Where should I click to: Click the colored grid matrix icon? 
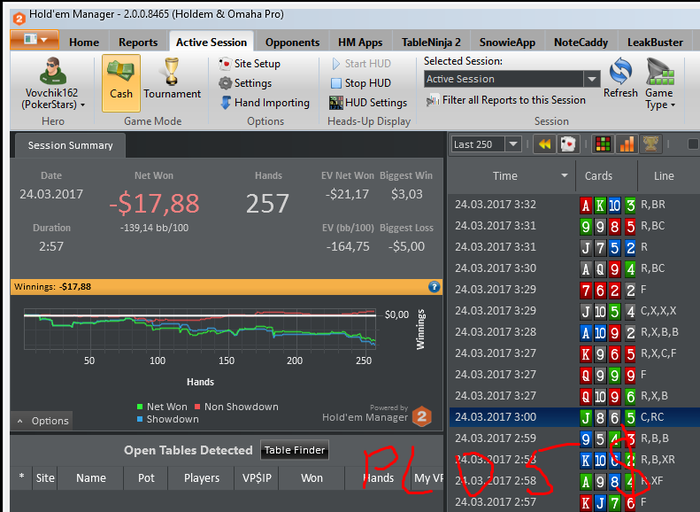(603, 144)
